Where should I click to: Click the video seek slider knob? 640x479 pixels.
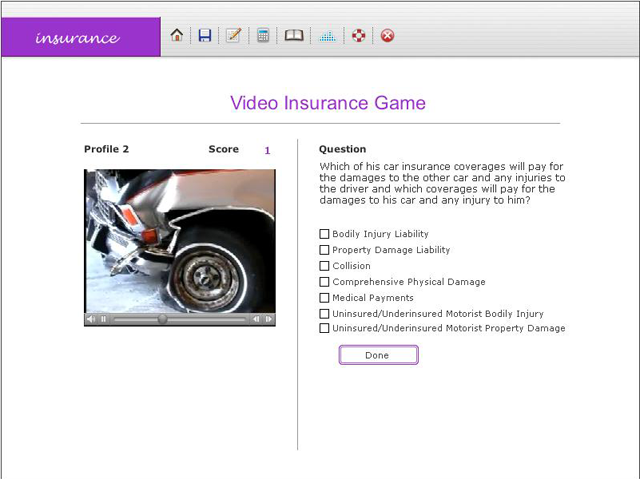162,319
